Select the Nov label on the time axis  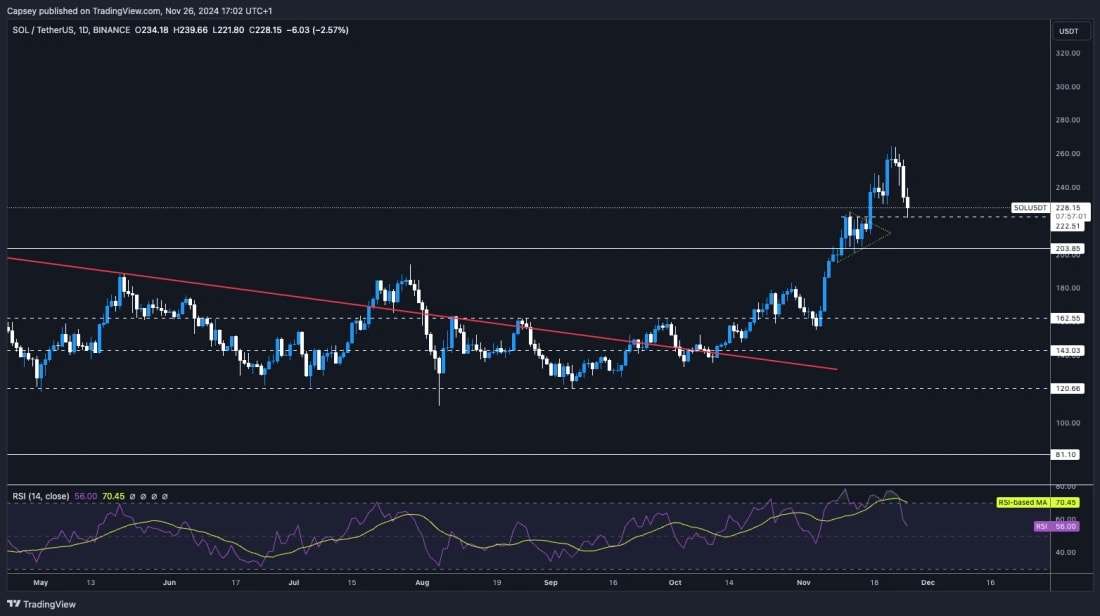point(801,581)
